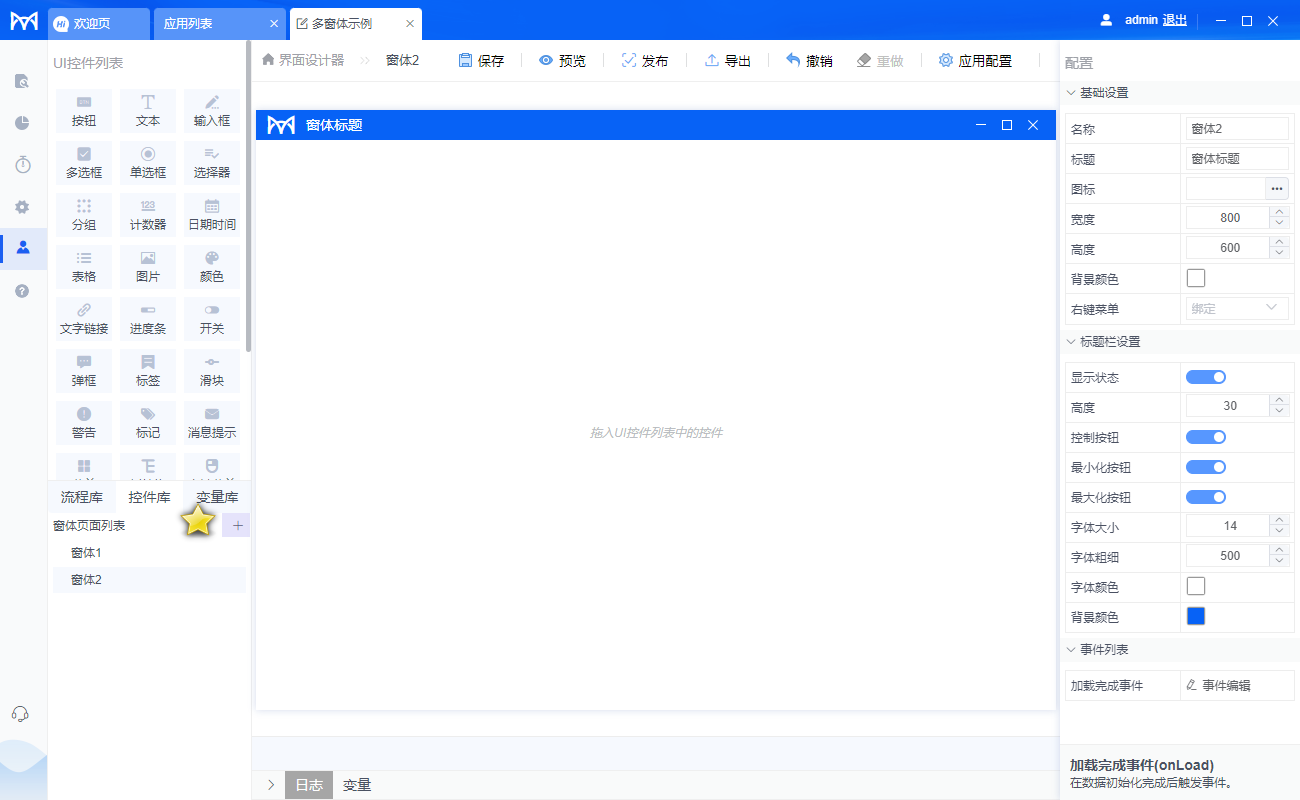Viewport: 1300px width, 800px height.
Task: Pick title bar 字体颜色 swatch
Action: 1196,586
